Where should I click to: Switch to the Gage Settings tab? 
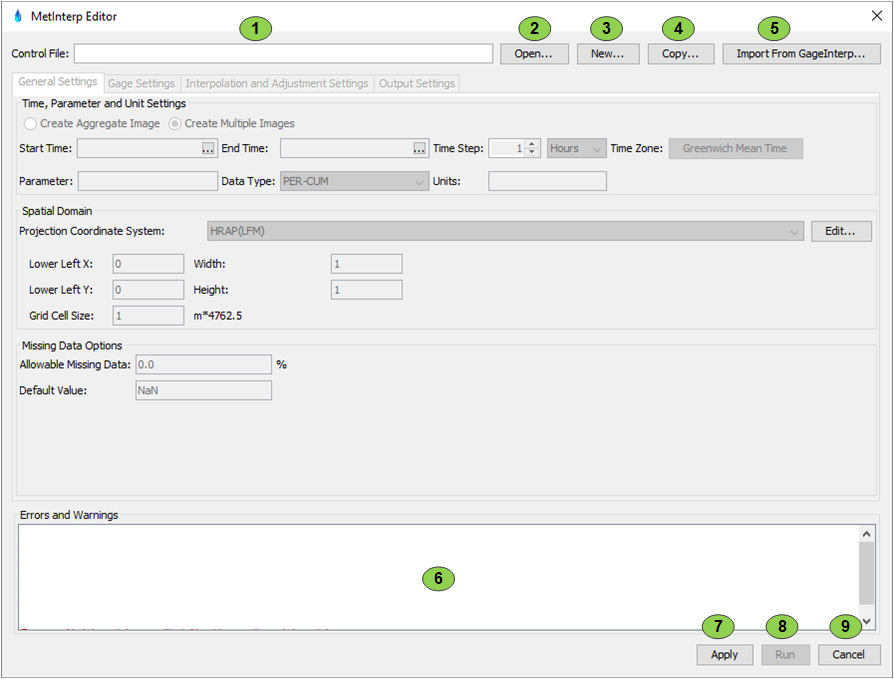click(x=141, y=84)
